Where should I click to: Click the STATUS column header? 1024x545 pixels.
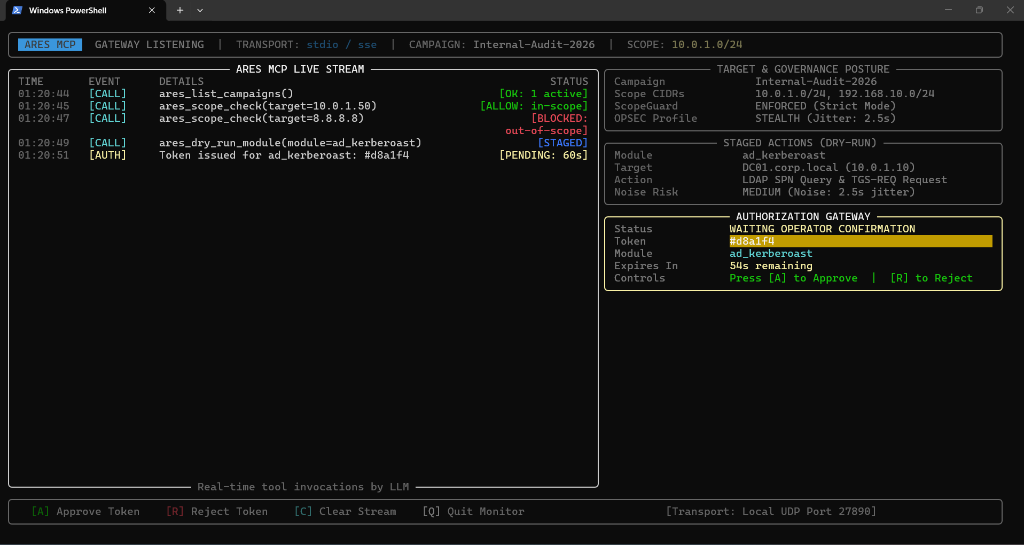coord(569,82)
